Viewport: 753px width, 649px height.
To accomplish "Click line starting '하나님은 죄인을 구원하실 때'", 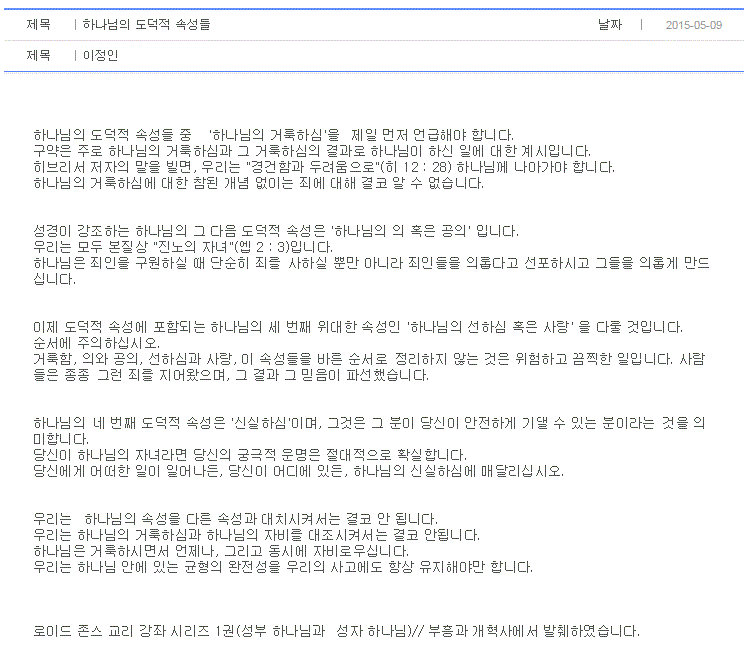I will tap(371, 263).
